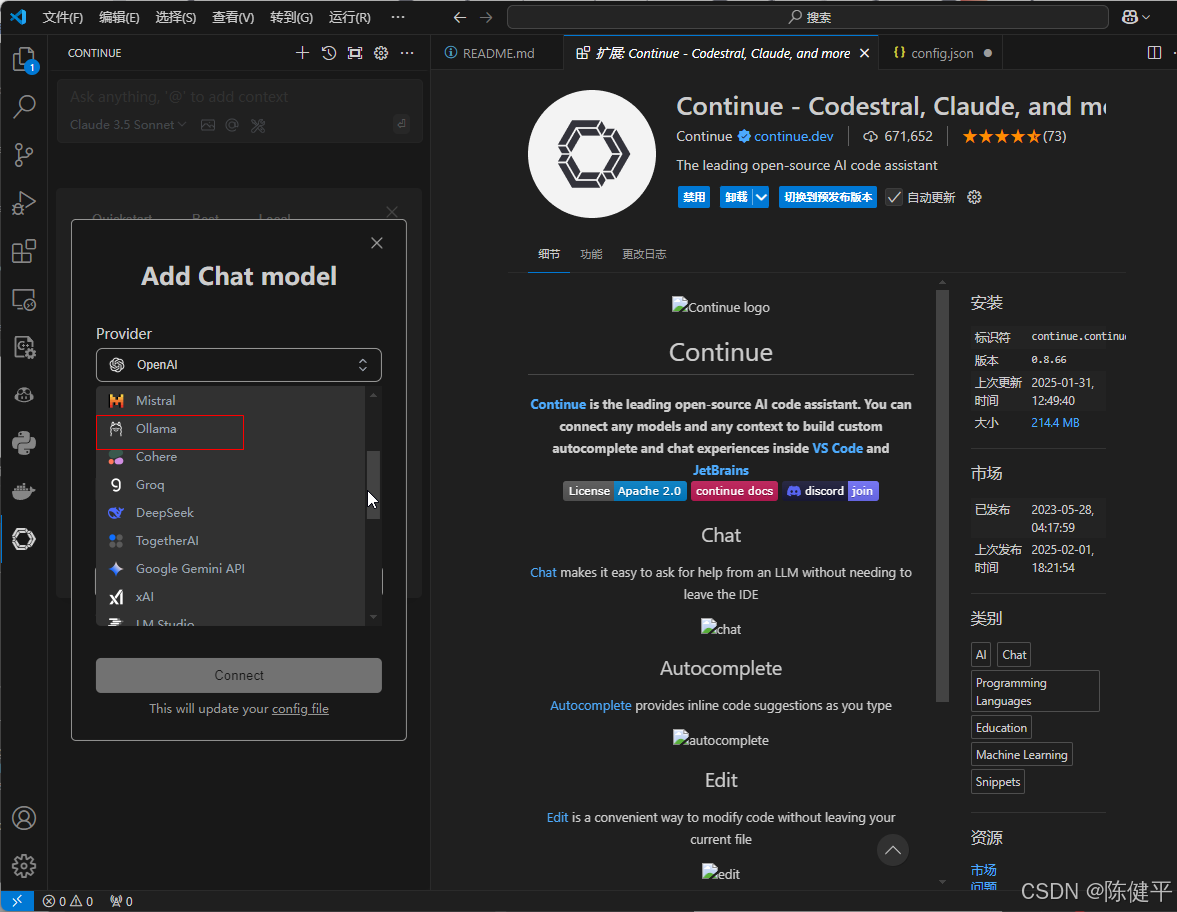
Task: Close the Add Chat model dialog
Action: pos(377,242)
